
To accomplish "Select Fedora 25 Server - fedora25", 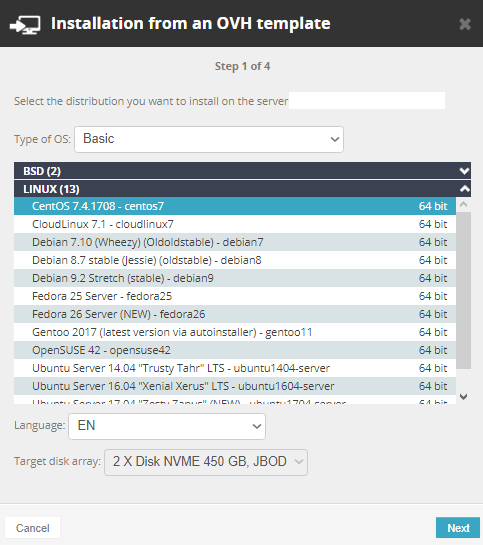I will (x=235, y=296).
